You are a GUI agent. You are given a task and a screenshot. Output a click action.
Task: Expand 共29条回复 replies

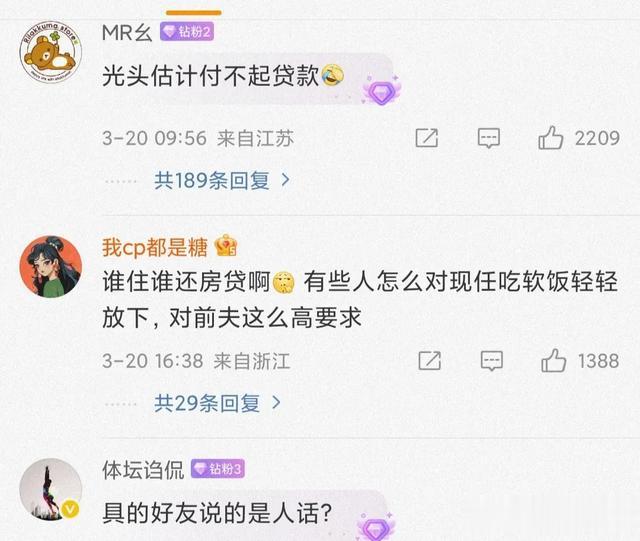tap(207, 403)
